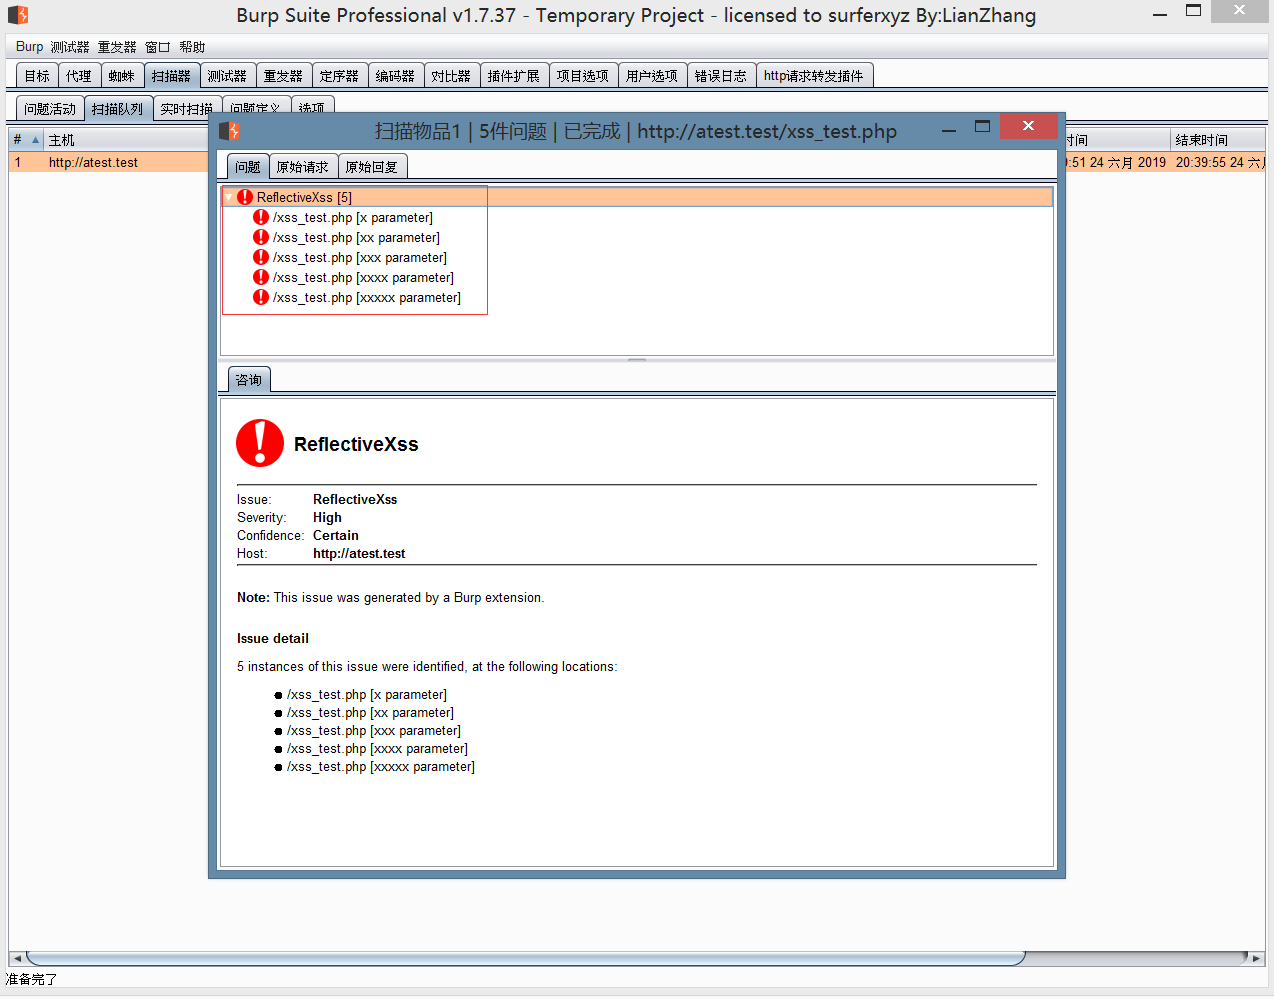Open the 重发器 menu in the menu bar

click(117, 47)
